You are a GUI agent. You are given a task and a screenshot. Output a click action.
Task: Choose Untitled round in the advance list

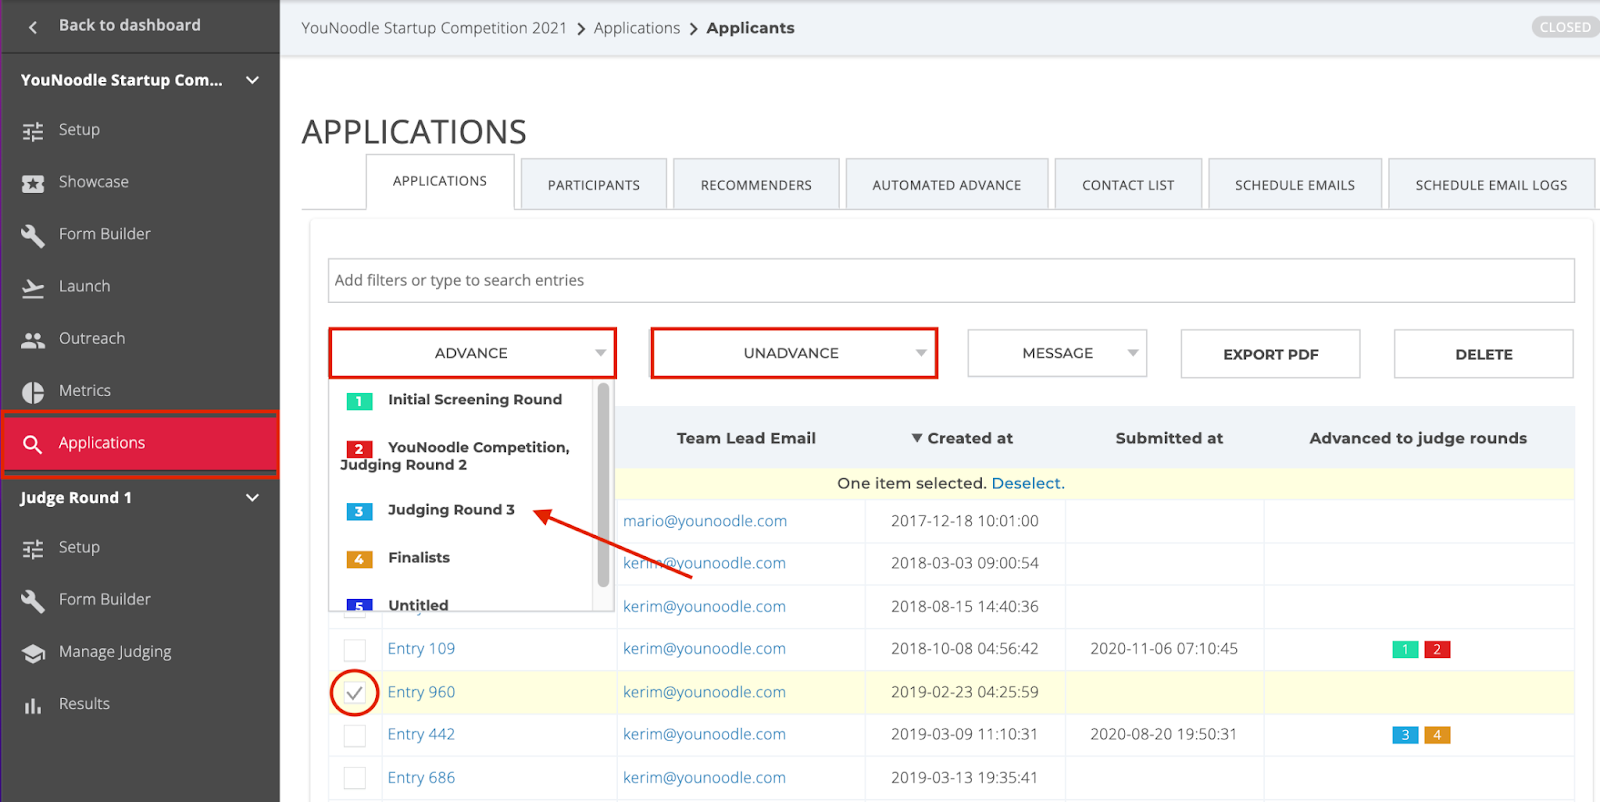pyautogui.click(x=418, y=603)
